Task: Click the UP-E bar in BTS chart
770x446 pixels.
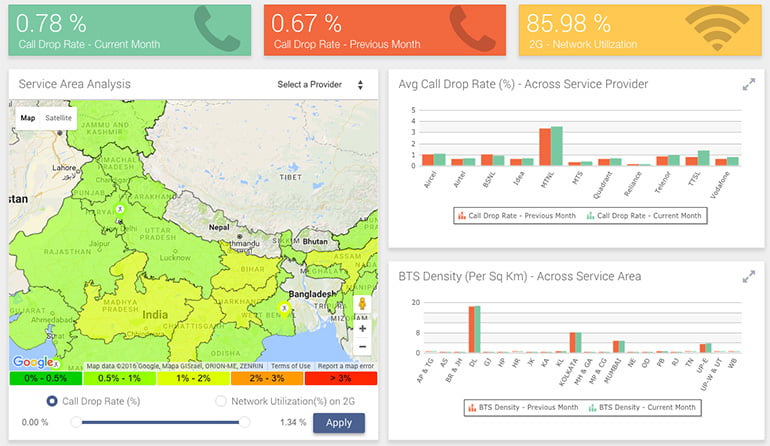Action: [x=705, y=348]
